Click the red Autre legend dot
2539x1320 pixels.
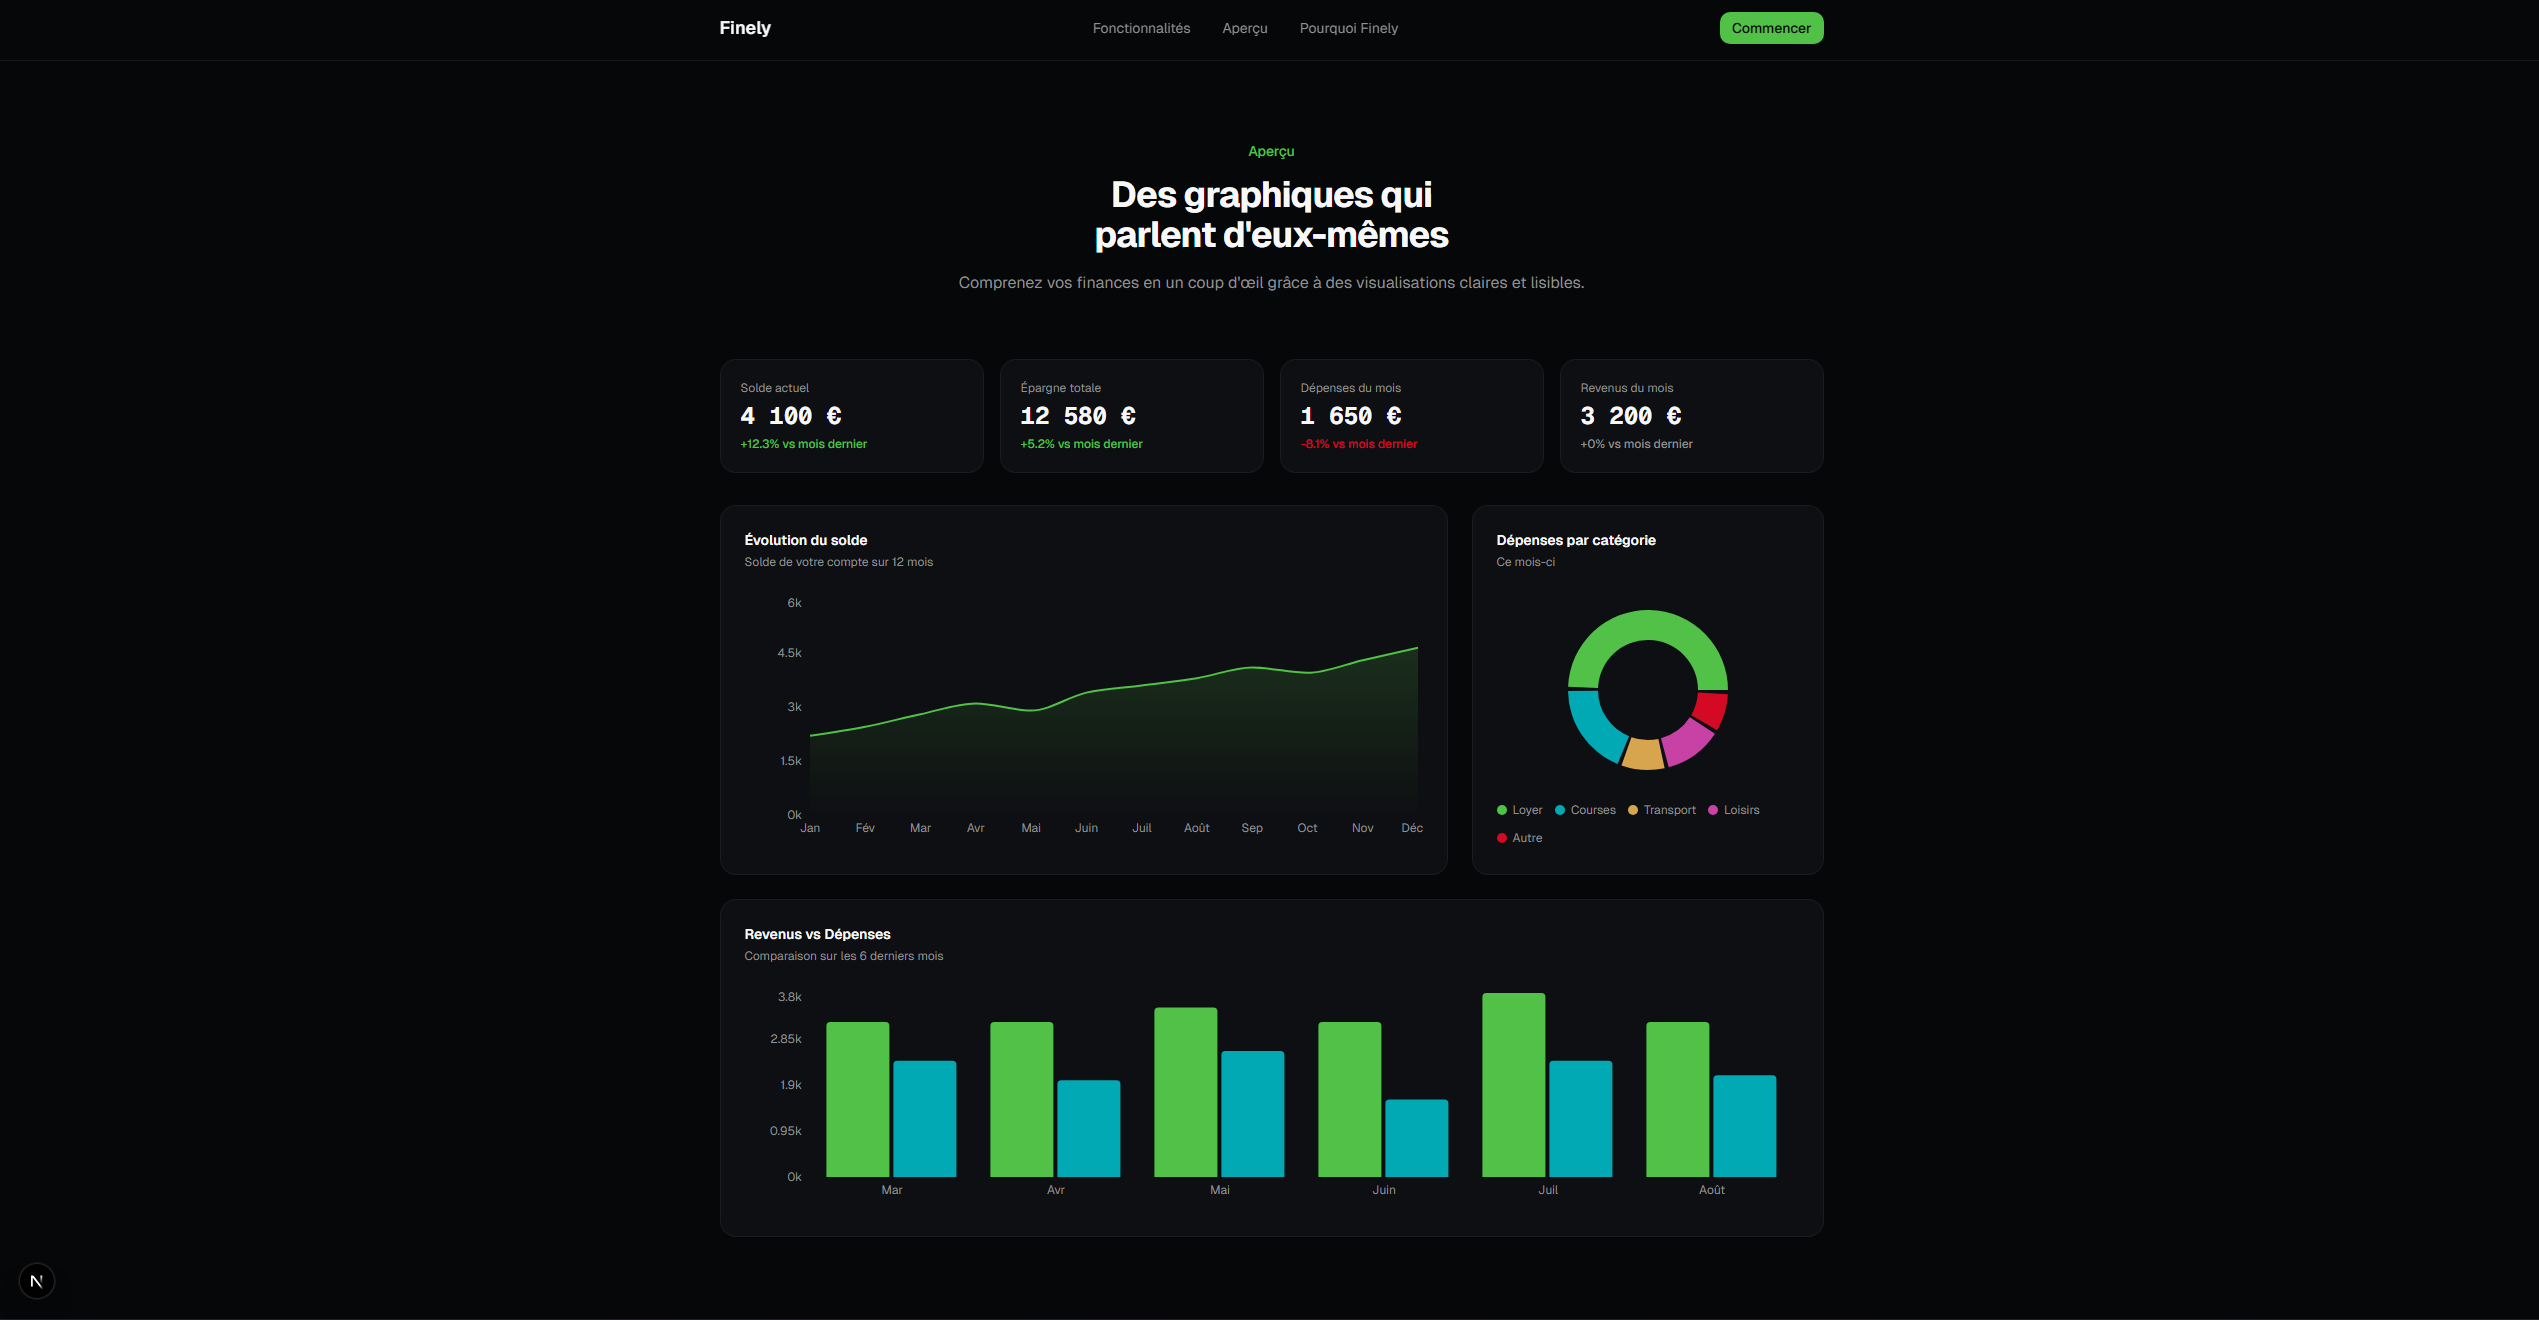click(1502, 838)
